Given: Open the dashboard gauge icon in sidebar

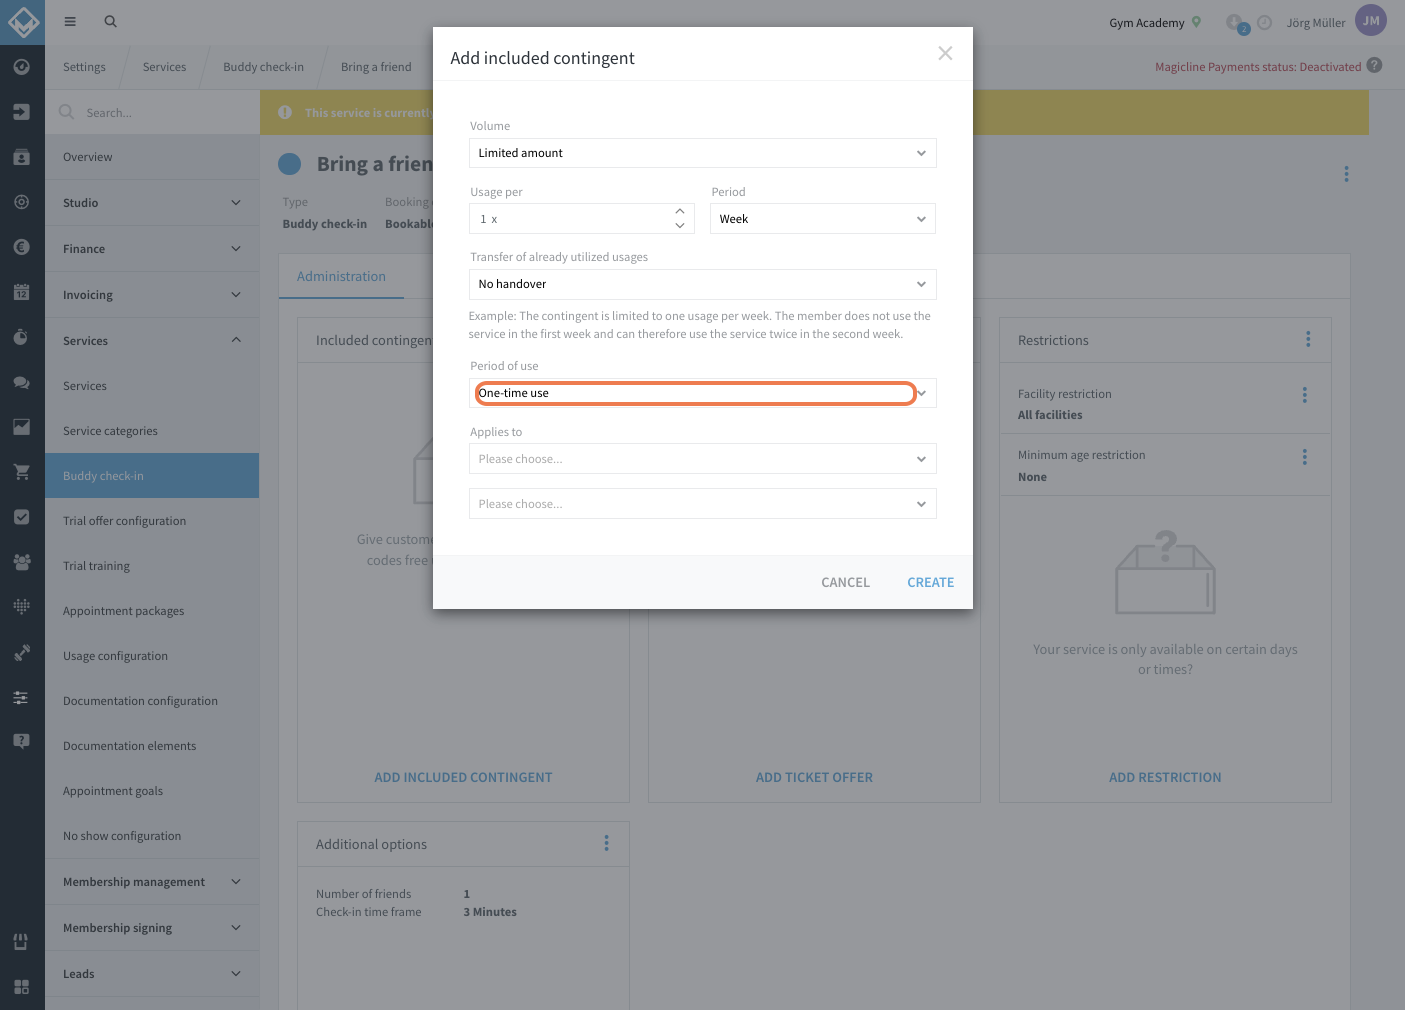Looking at the screenshot, I should click(22, 67).
